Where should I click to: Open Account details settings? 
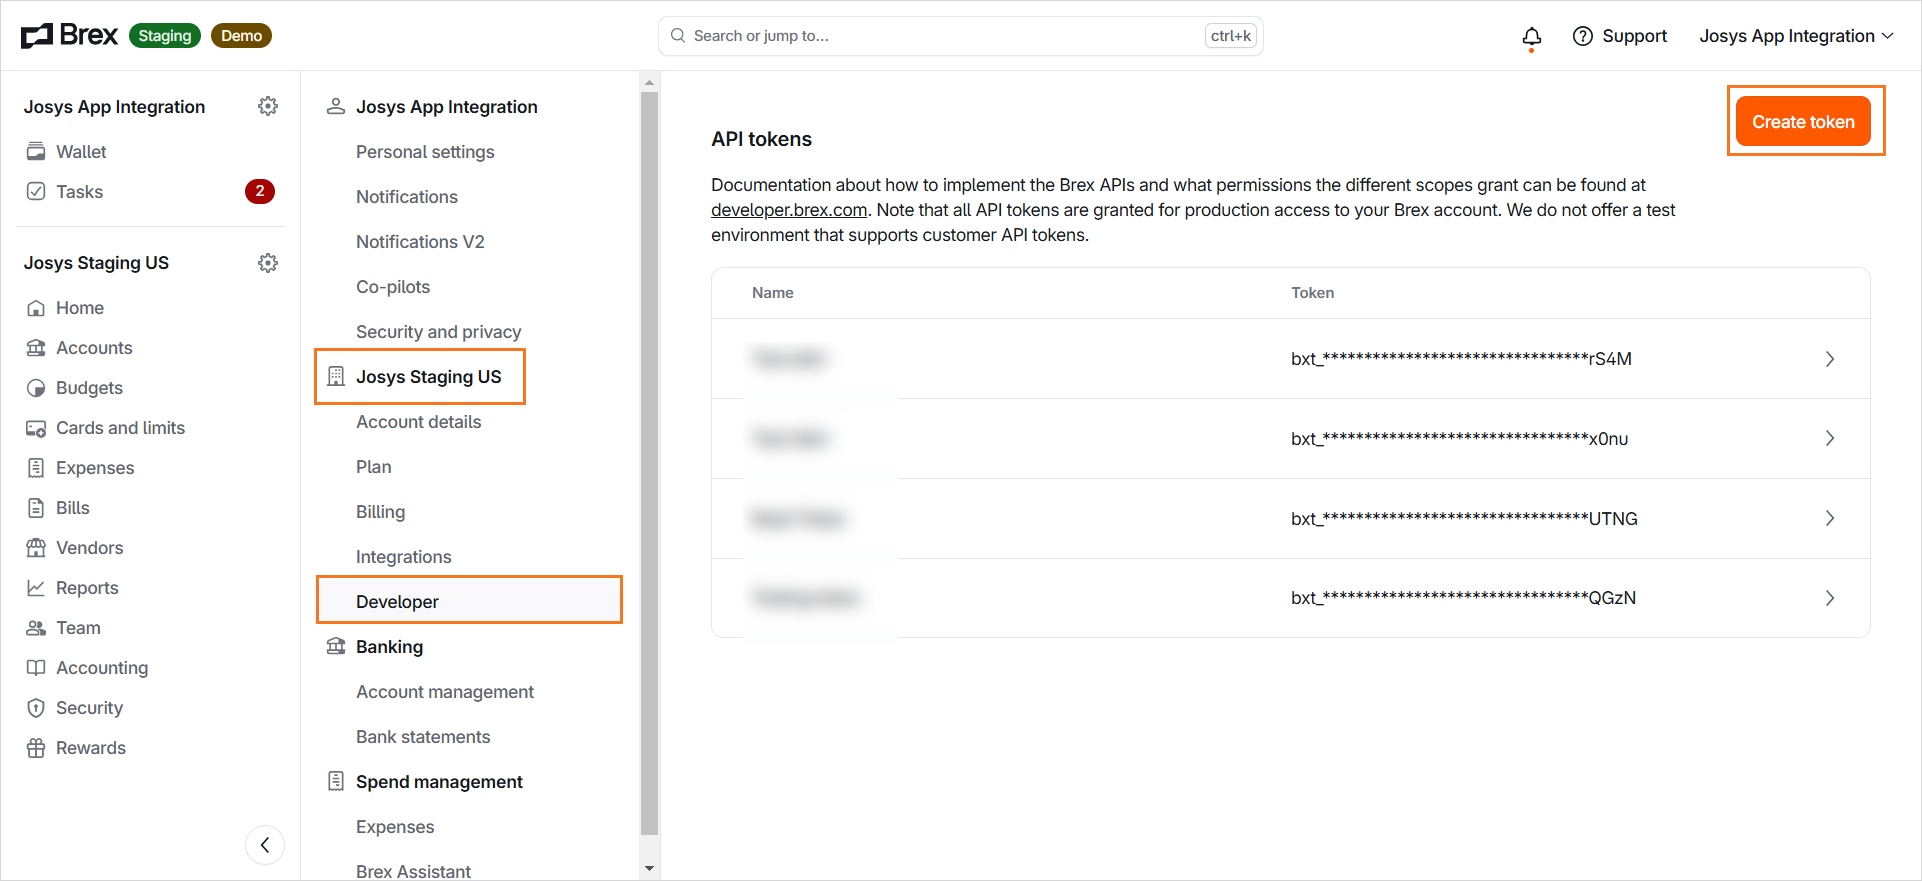418,422
